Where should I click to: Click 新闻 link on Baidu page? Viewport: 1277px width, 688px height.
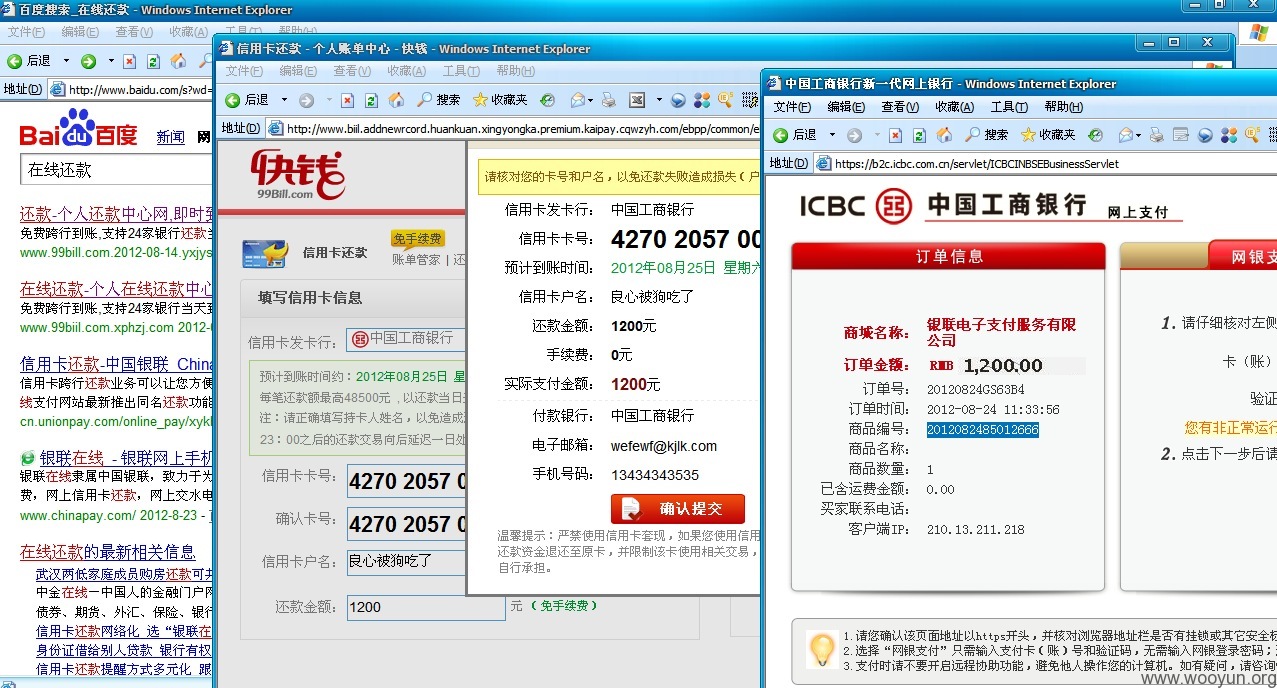coord(170,137)
